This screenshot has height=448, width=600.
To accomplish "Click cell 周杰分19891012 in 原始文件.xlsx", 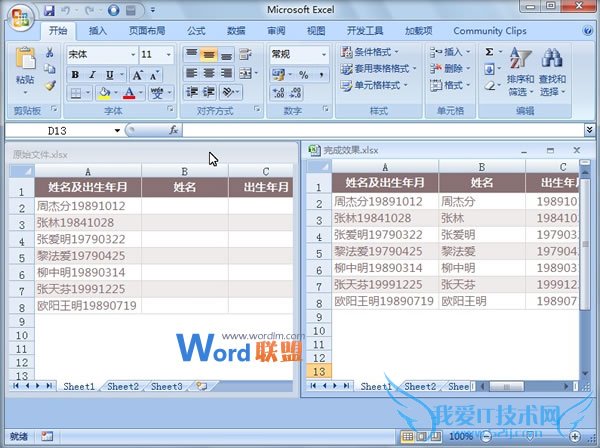I will (x=88, y=206).
